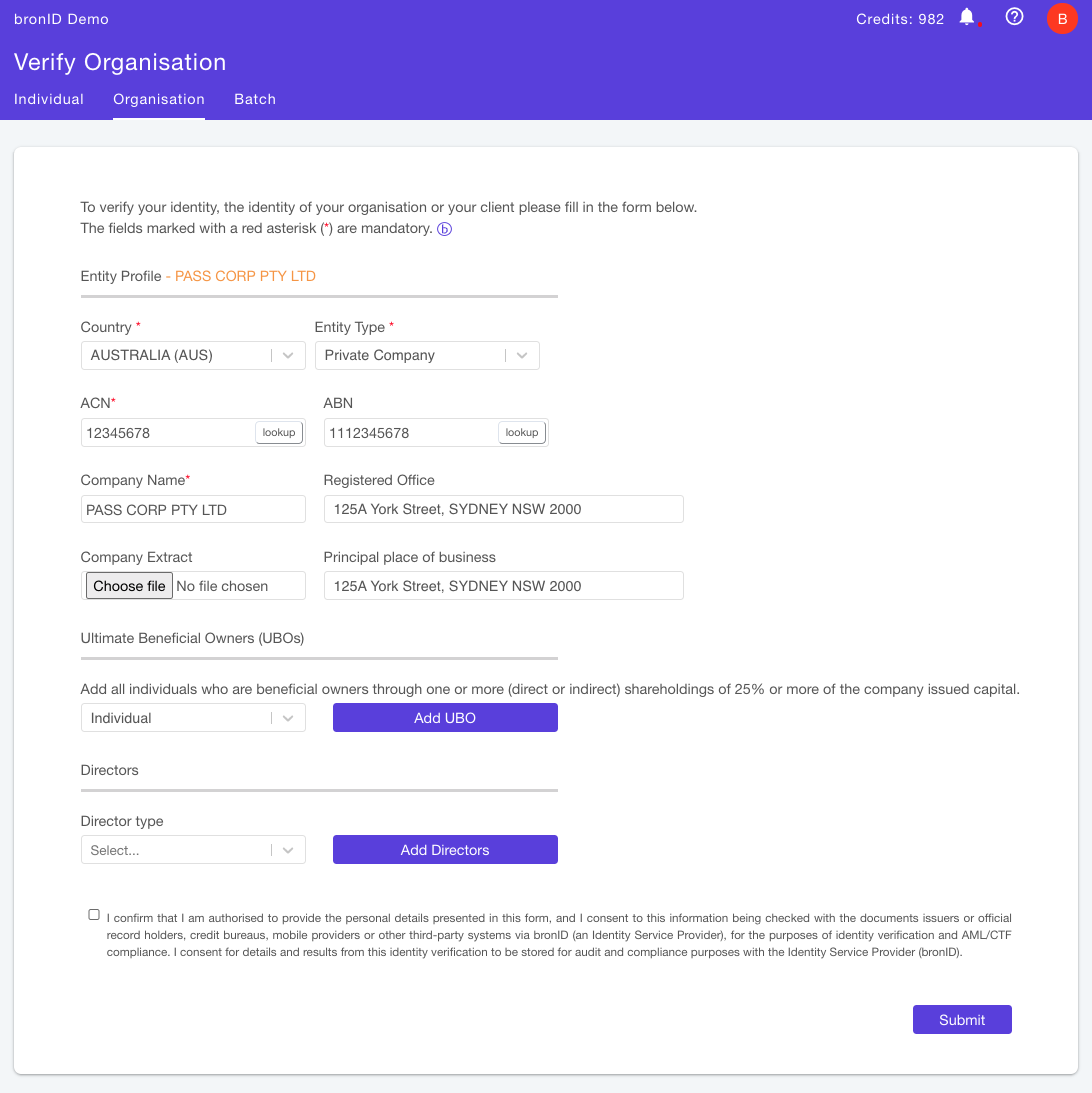Select the Organisation tab
This screenshot has width=1092, height=1093.
(159, 99)
